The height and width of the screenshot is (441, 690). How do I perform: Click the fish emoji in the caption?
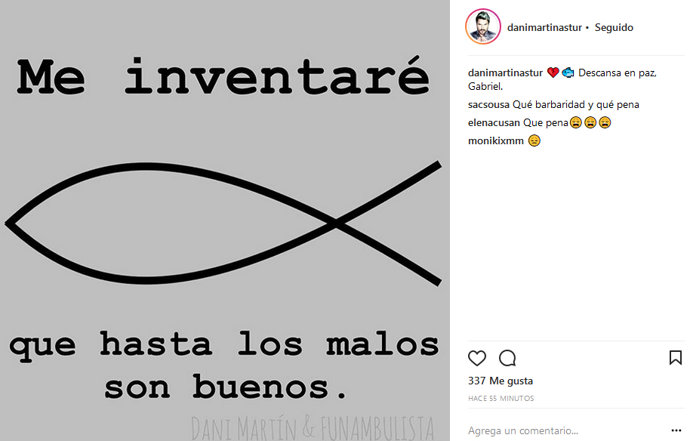(568, 73)
